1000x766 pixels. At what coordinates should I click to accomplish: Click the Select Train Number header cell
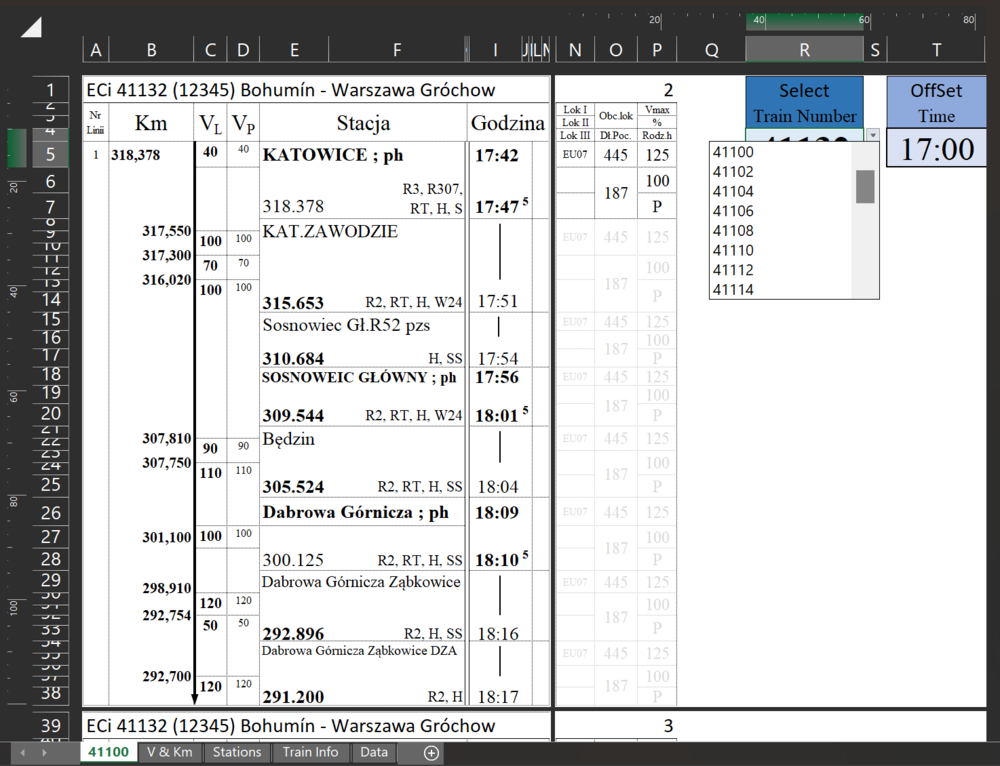pyautogui.click(x=804, y=103)
